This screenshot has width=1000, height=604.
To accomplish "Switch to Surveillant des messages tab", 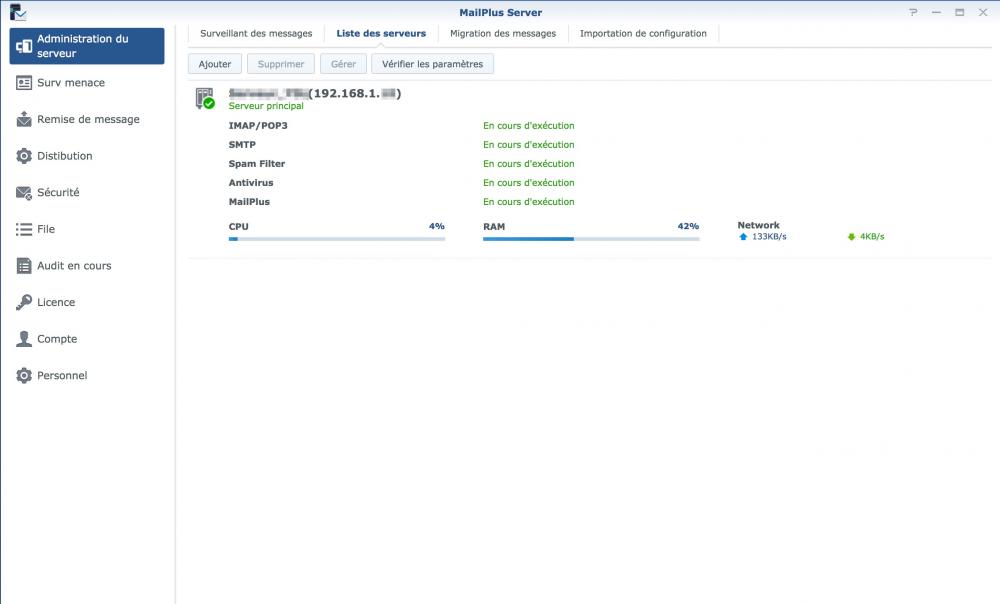I will [256, 33].
